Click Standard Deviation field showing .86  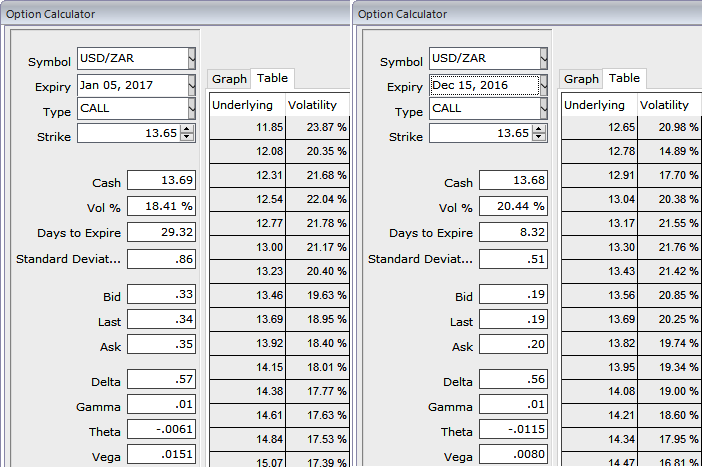coord(162,259)
